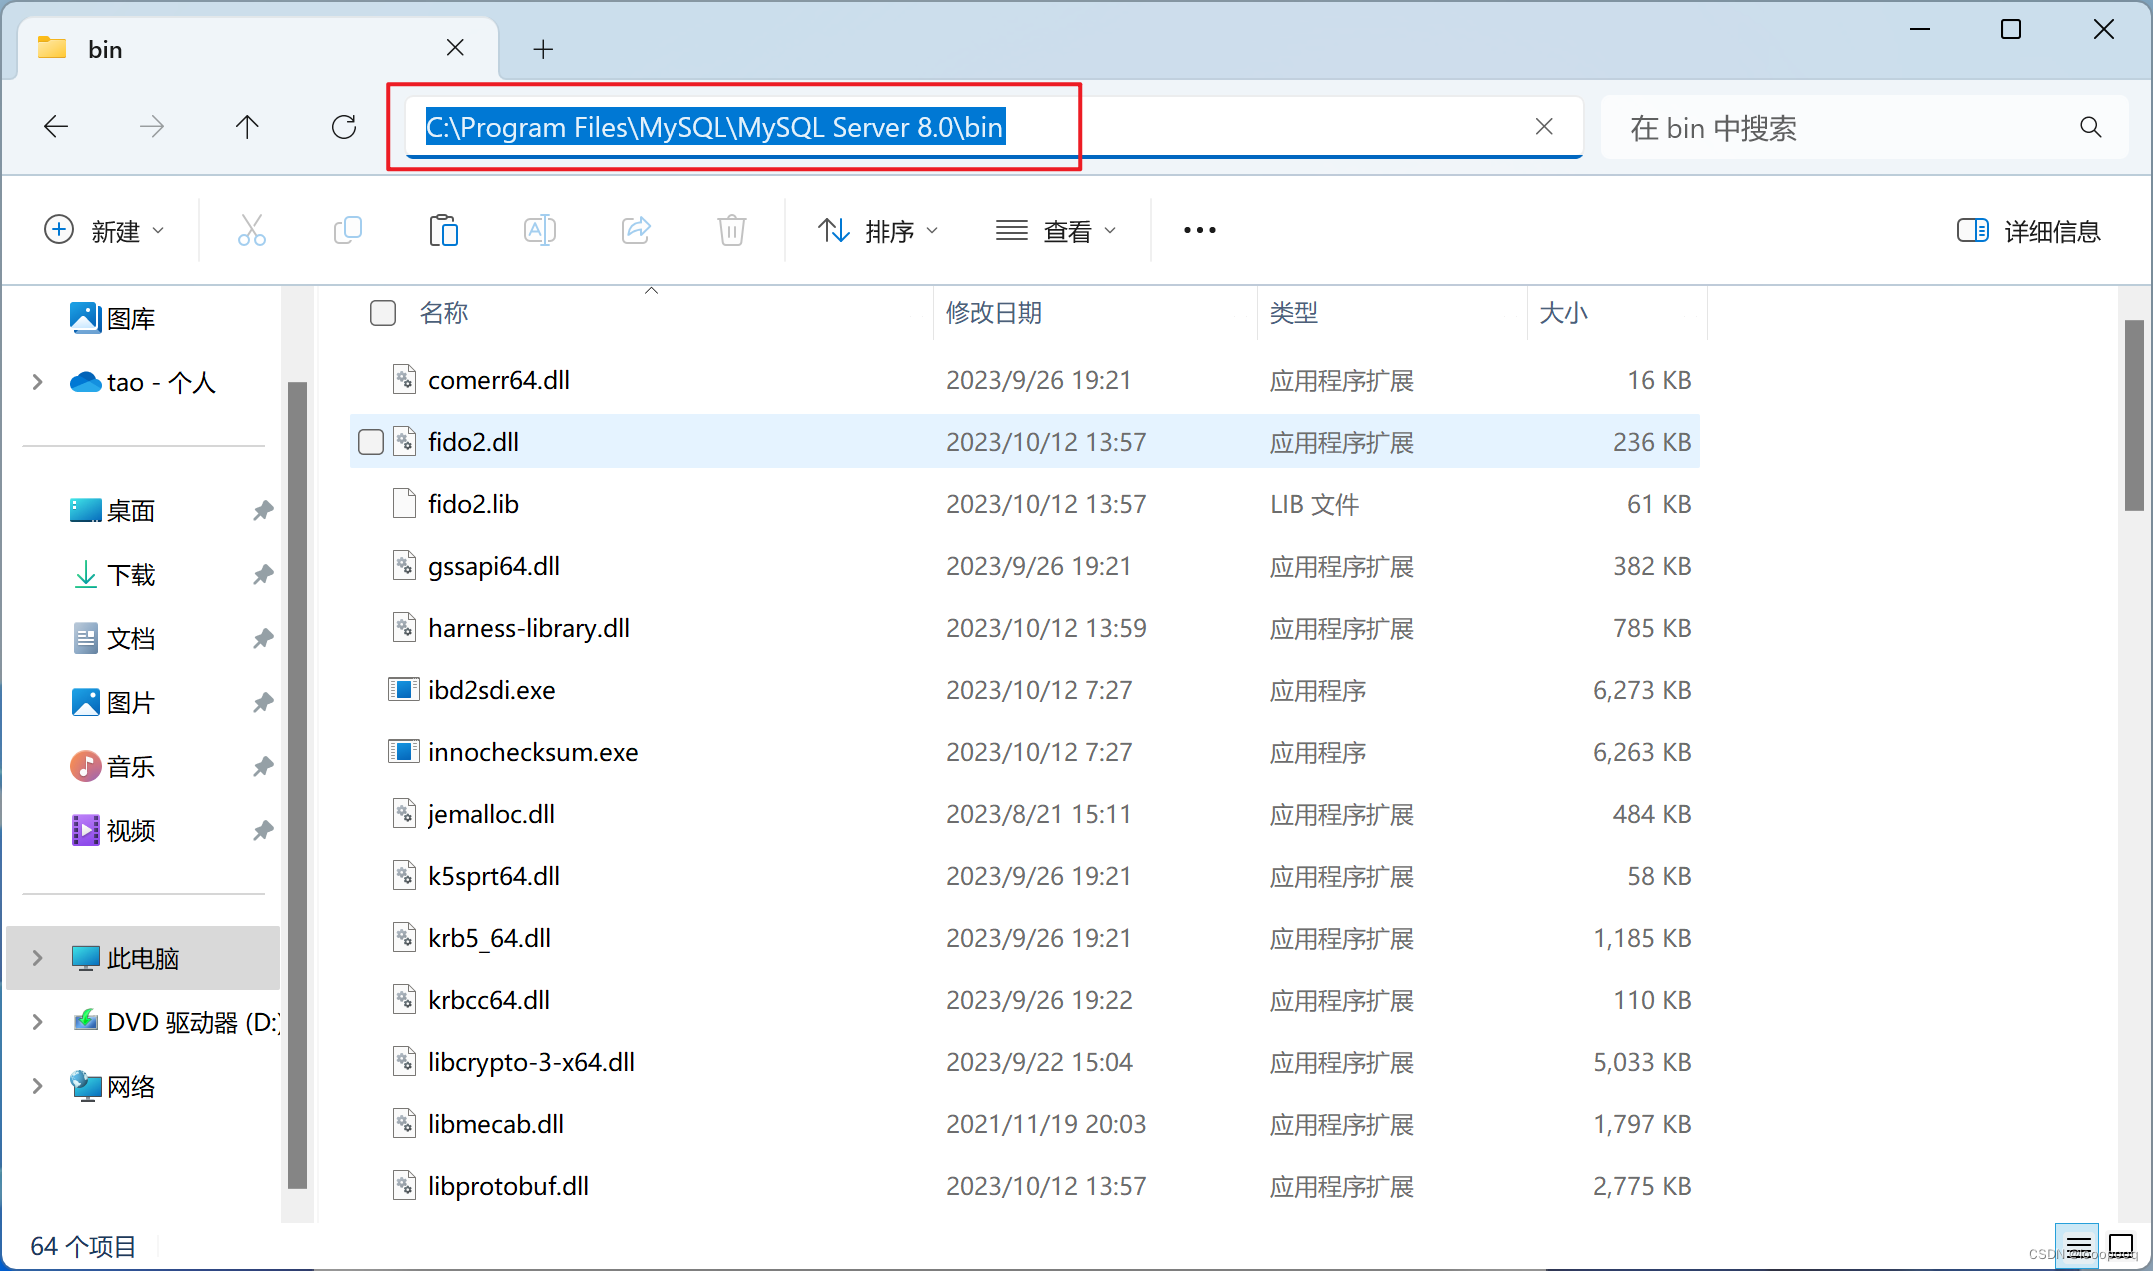
Task: Select the jemalloc.dll file
Action: (1025, 814)
